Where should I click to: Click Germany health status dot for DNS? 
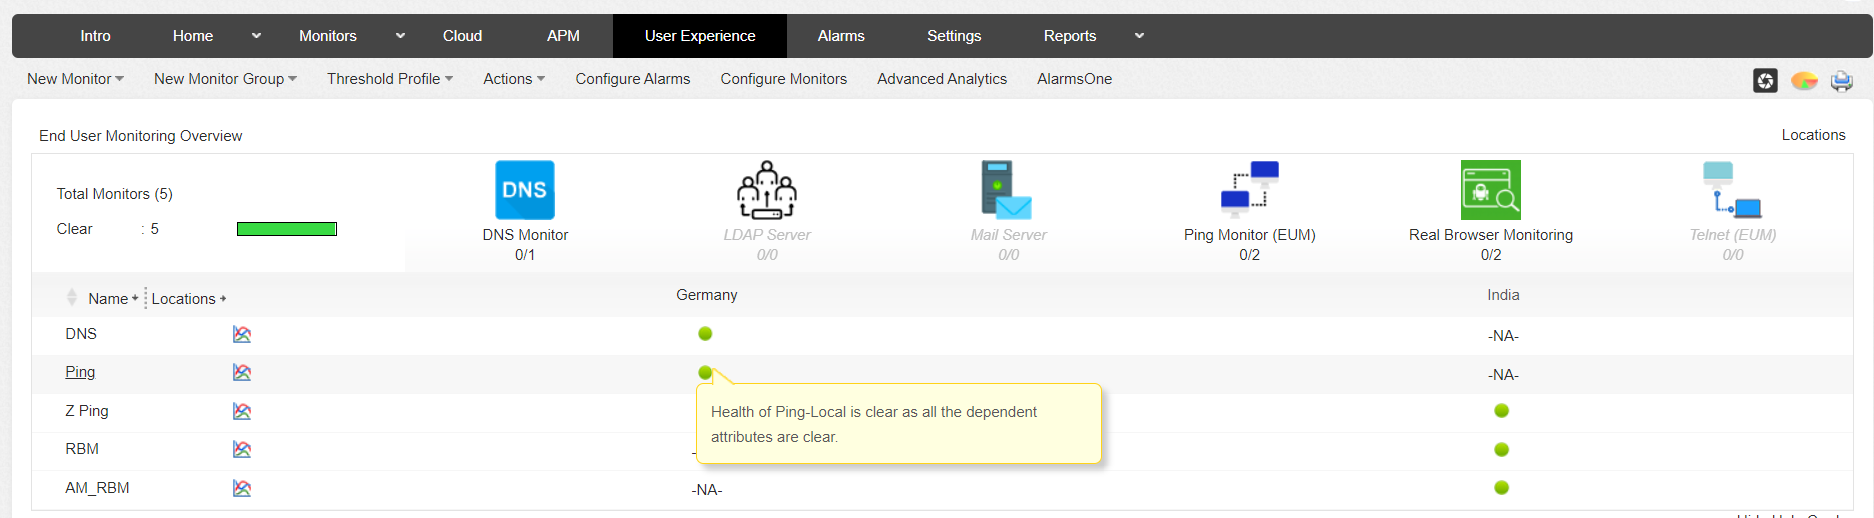click(705, 334)
